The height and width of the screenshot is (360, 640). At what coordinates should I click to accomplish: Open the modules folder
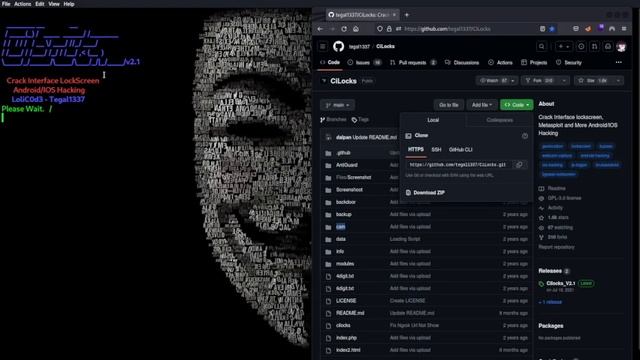coord(345,264)
